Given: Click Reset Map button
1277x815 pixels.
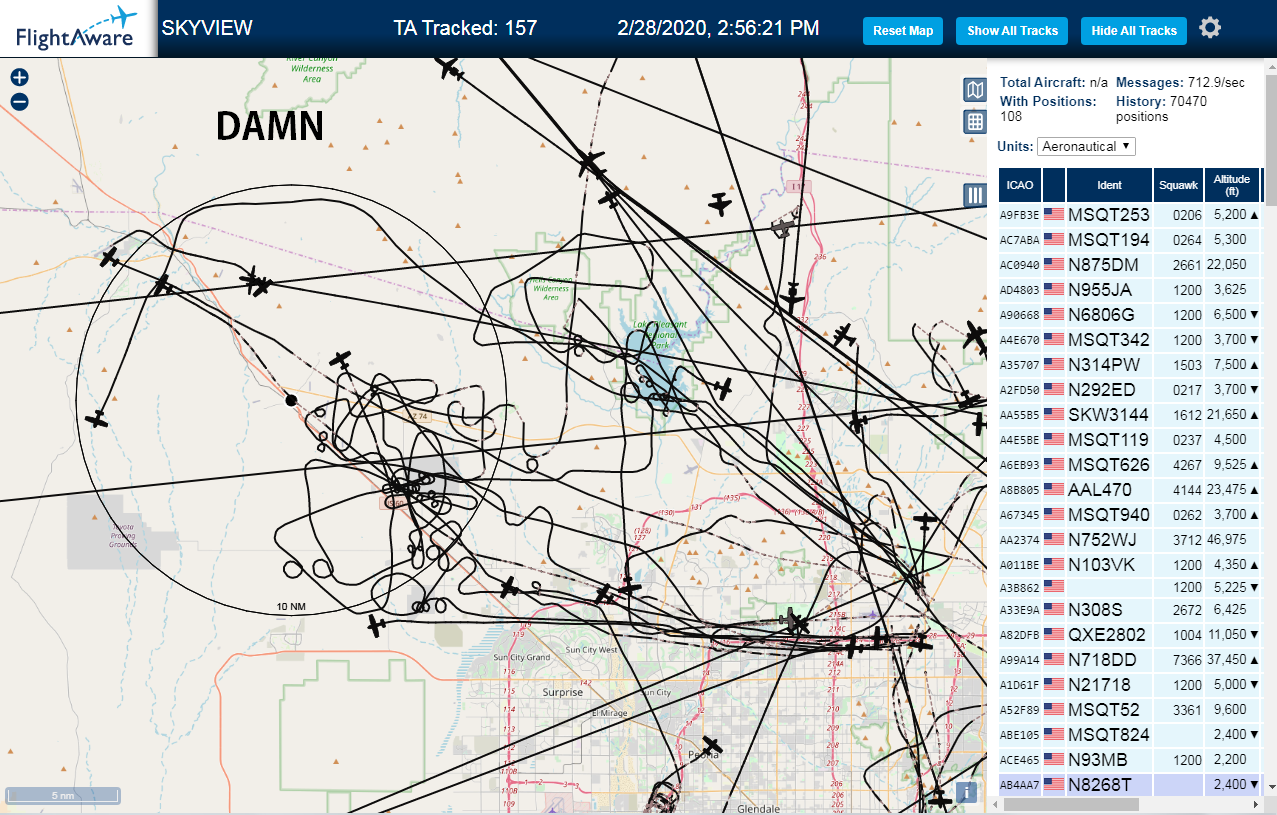Looking at the screenshot, I should pyautogui.click(x=903, y=31).
